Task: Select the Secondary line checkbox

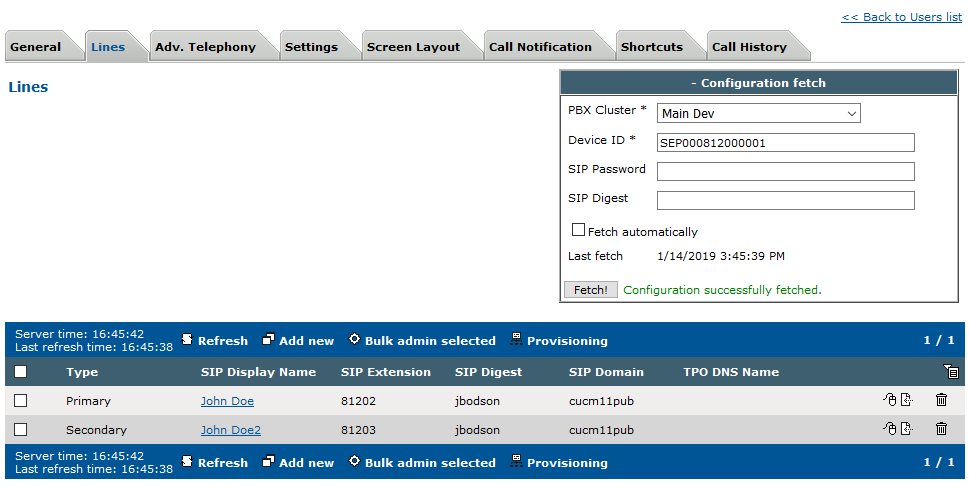Action: point(20,429)
